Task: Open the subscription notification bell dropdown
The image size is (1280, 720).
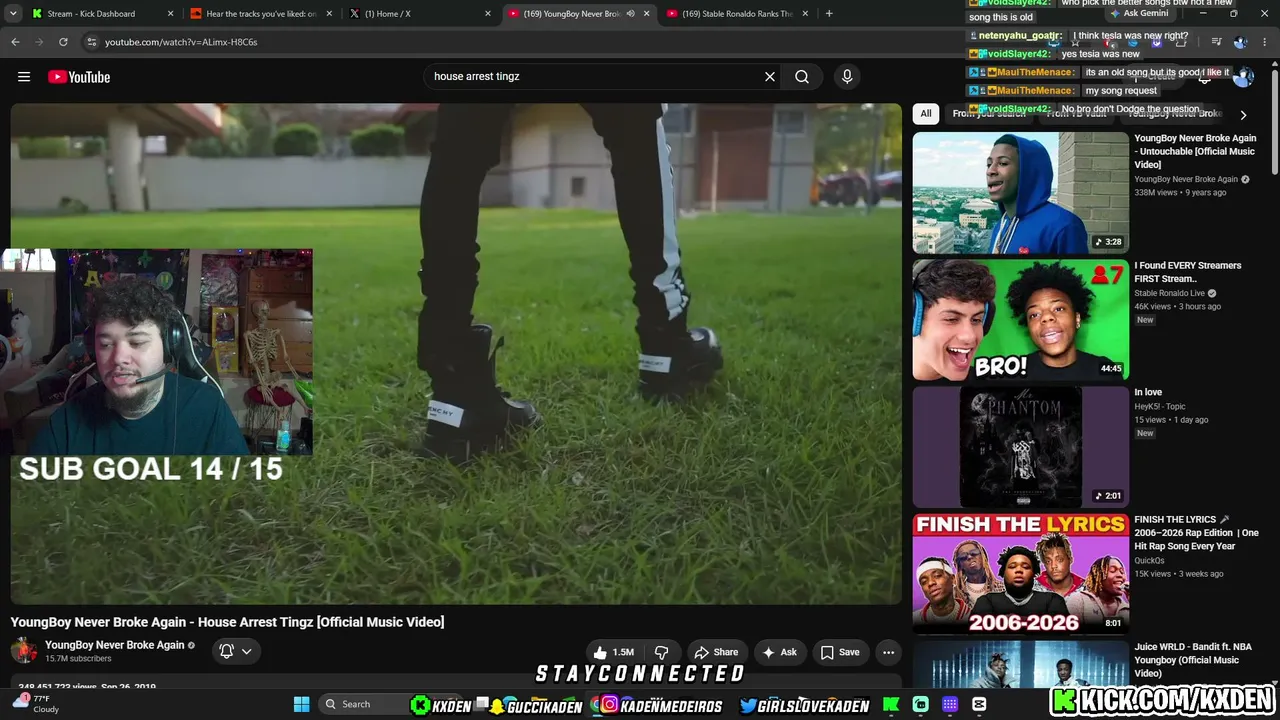Action: point(236,652)
